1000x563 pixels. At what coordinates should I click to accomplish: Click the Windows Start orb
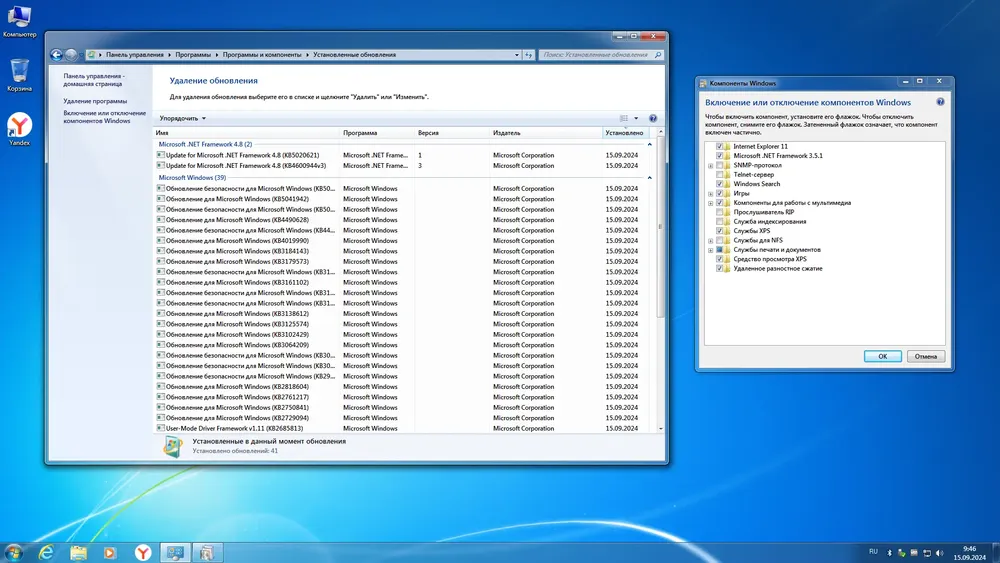[x=14, y=552]
